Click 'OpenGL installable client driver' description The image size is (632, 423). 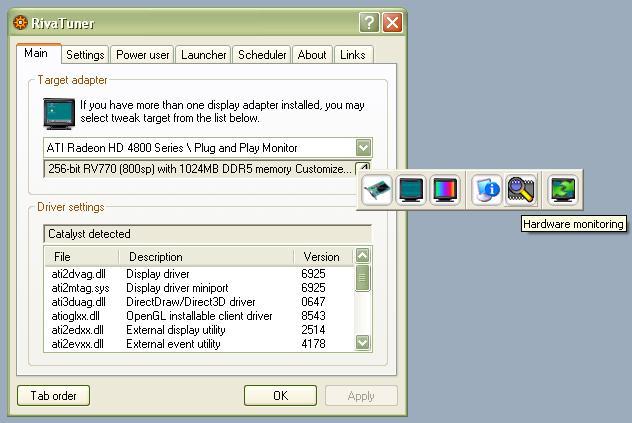click(199, 316)
